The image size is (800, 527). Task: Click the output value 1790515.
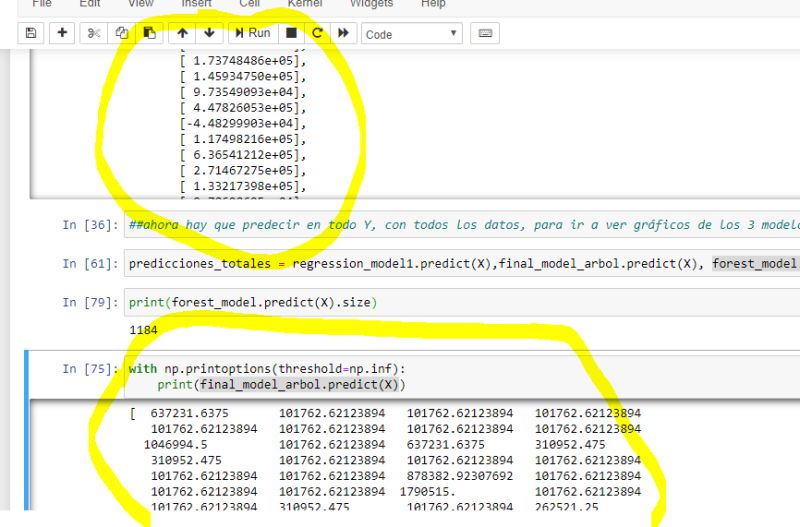[x=428, y=492]
